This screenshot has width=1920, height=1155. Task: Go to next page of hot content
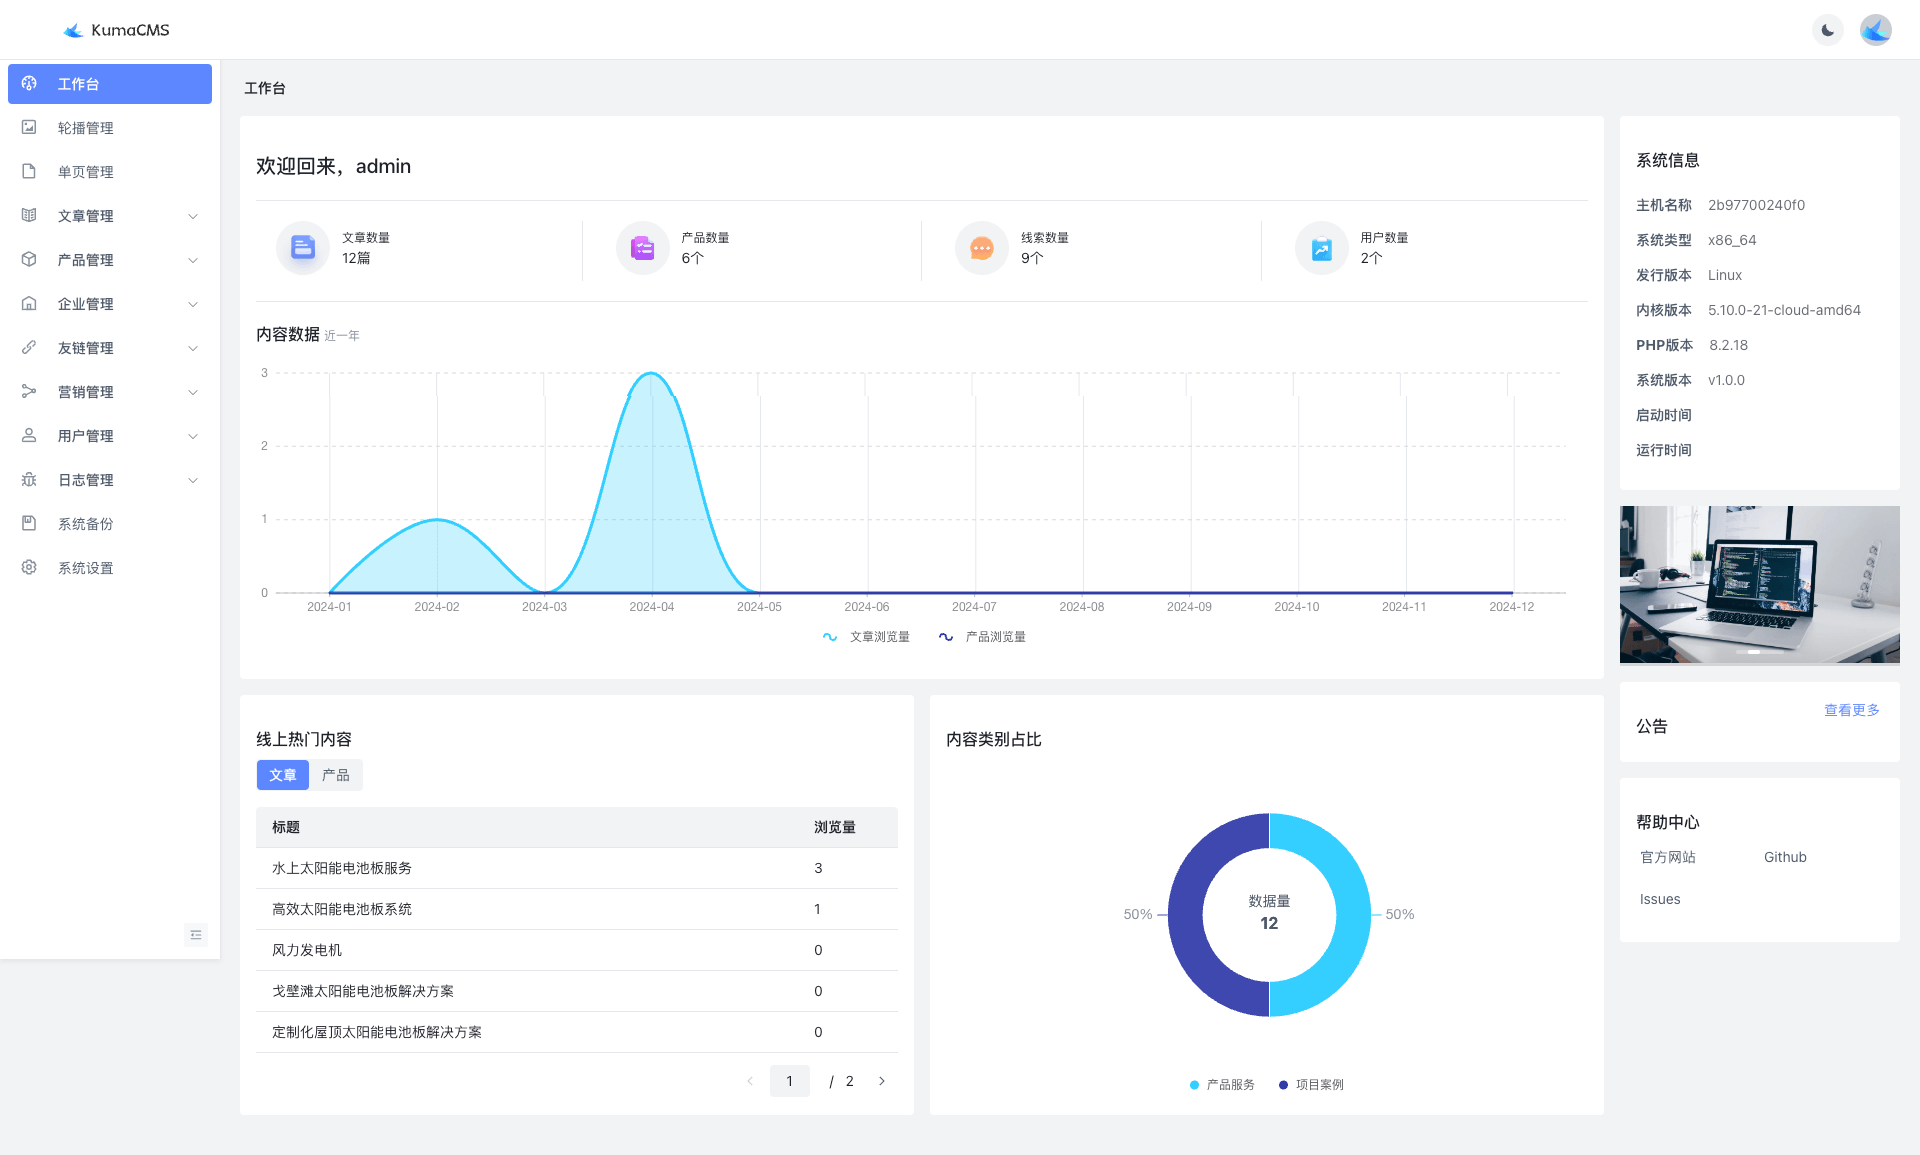pos(881,1081)
